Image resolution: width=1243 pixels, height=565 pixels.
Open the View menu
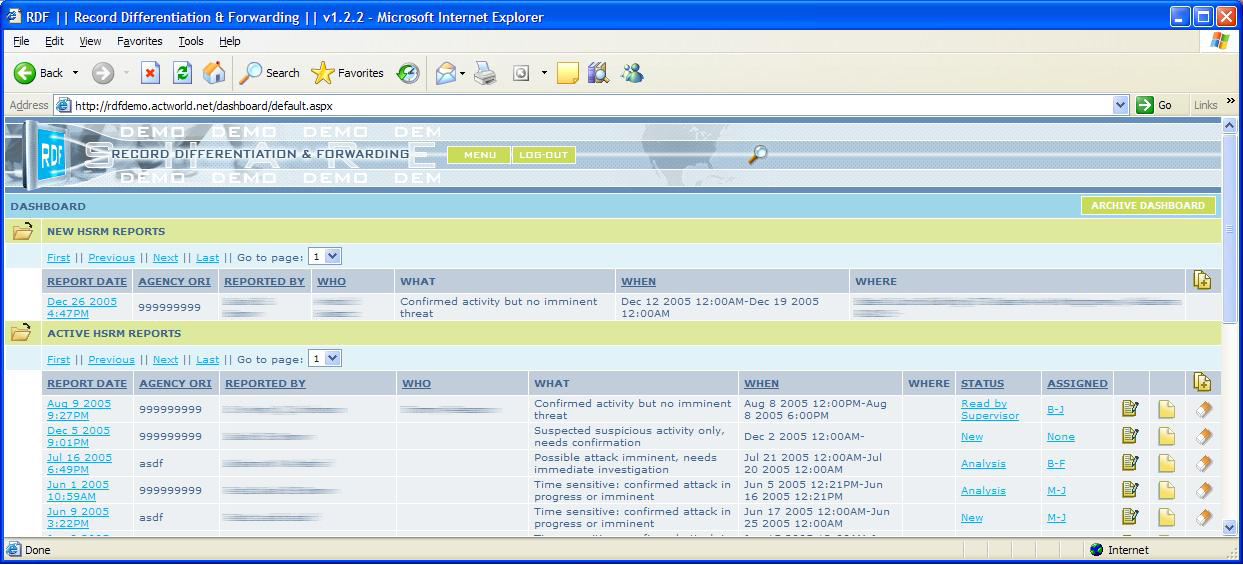click(91, 41)
